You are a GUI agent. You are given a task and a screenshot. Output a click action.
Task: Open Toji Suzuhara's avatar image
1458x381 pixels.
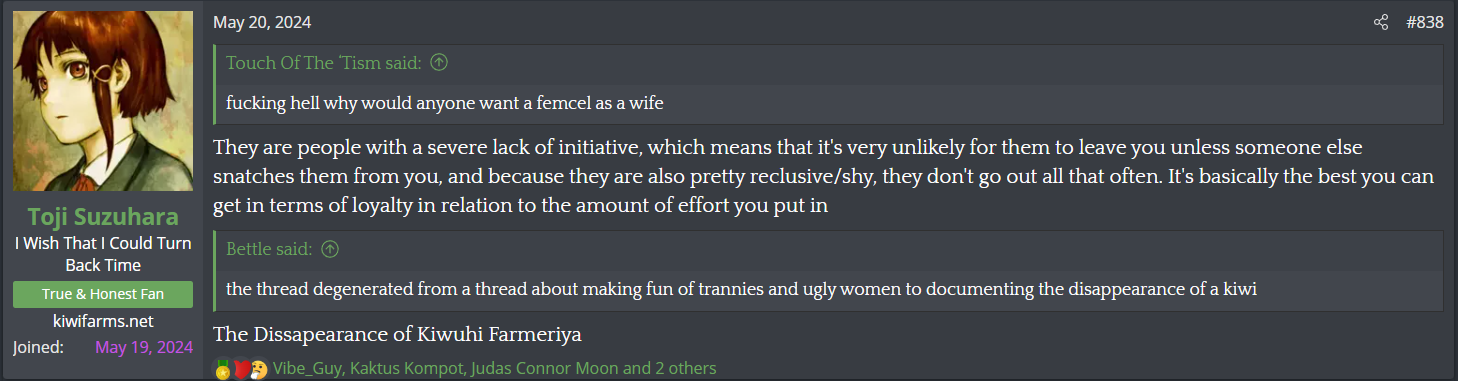click(103, 101)
